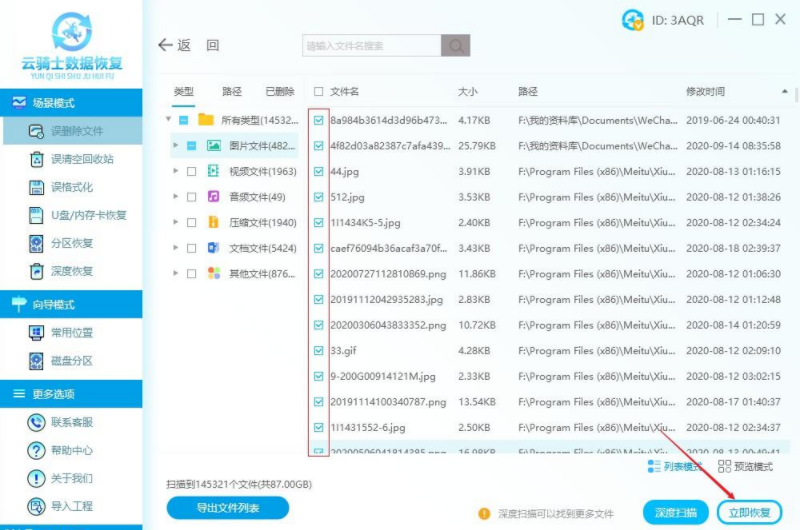Click the file name search field
The image size is (800, 530).
tap(371, 45)
